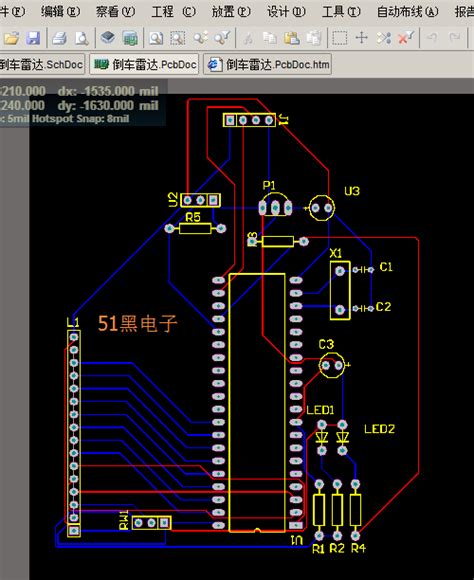The image size is (474, 580).
Task: Select the LED2 designator label
Action: point(380,429)
